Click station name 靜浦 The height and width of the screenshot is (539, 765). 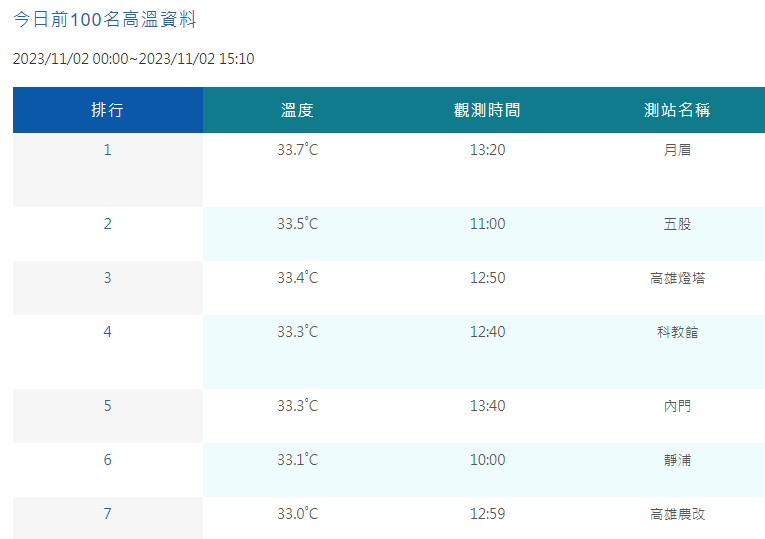(677, 460)
